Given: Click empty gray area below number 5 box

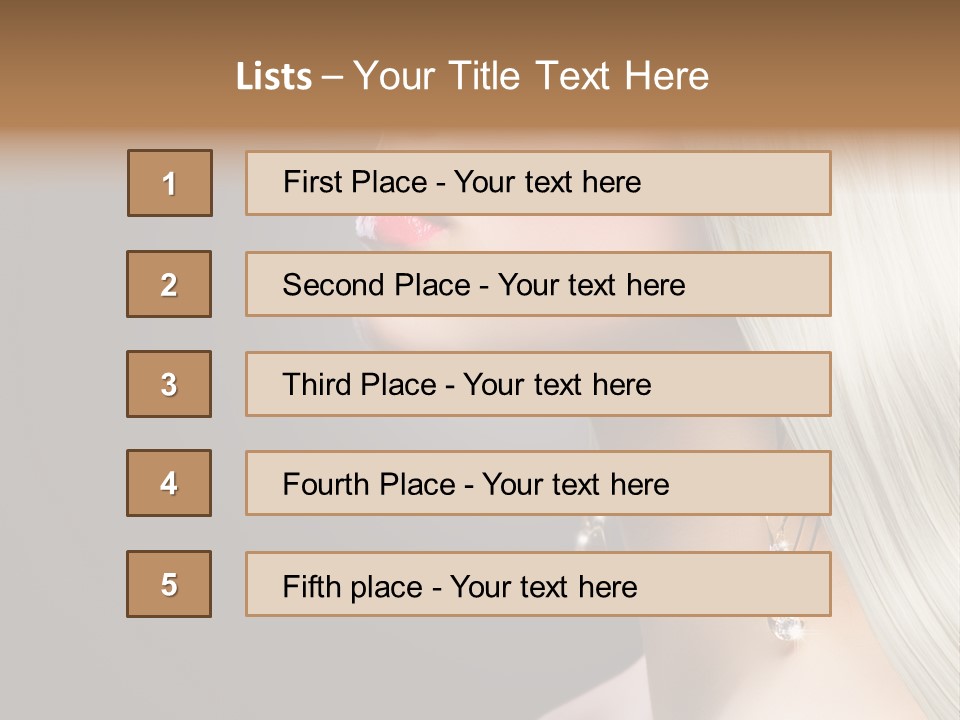Looking at the screenshot, I should 169,667.
